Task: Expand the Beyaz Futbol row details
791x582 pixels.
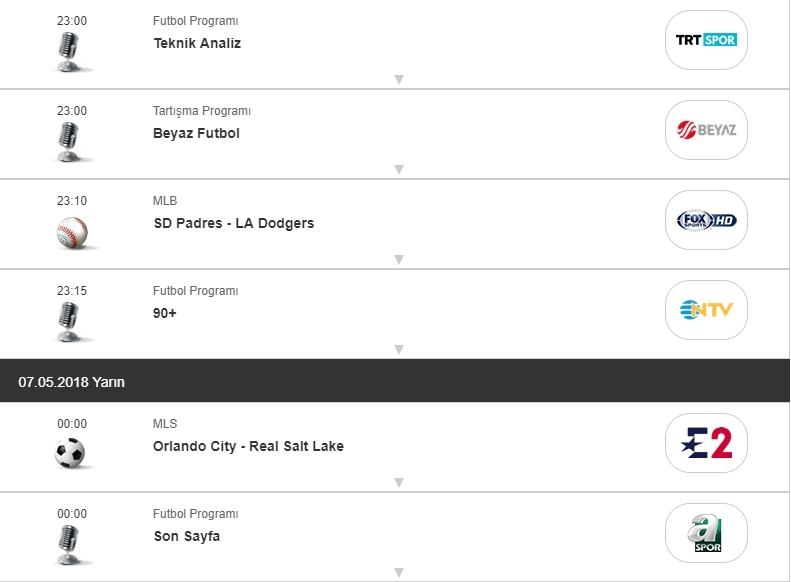Action: click(x=398, y=169)
